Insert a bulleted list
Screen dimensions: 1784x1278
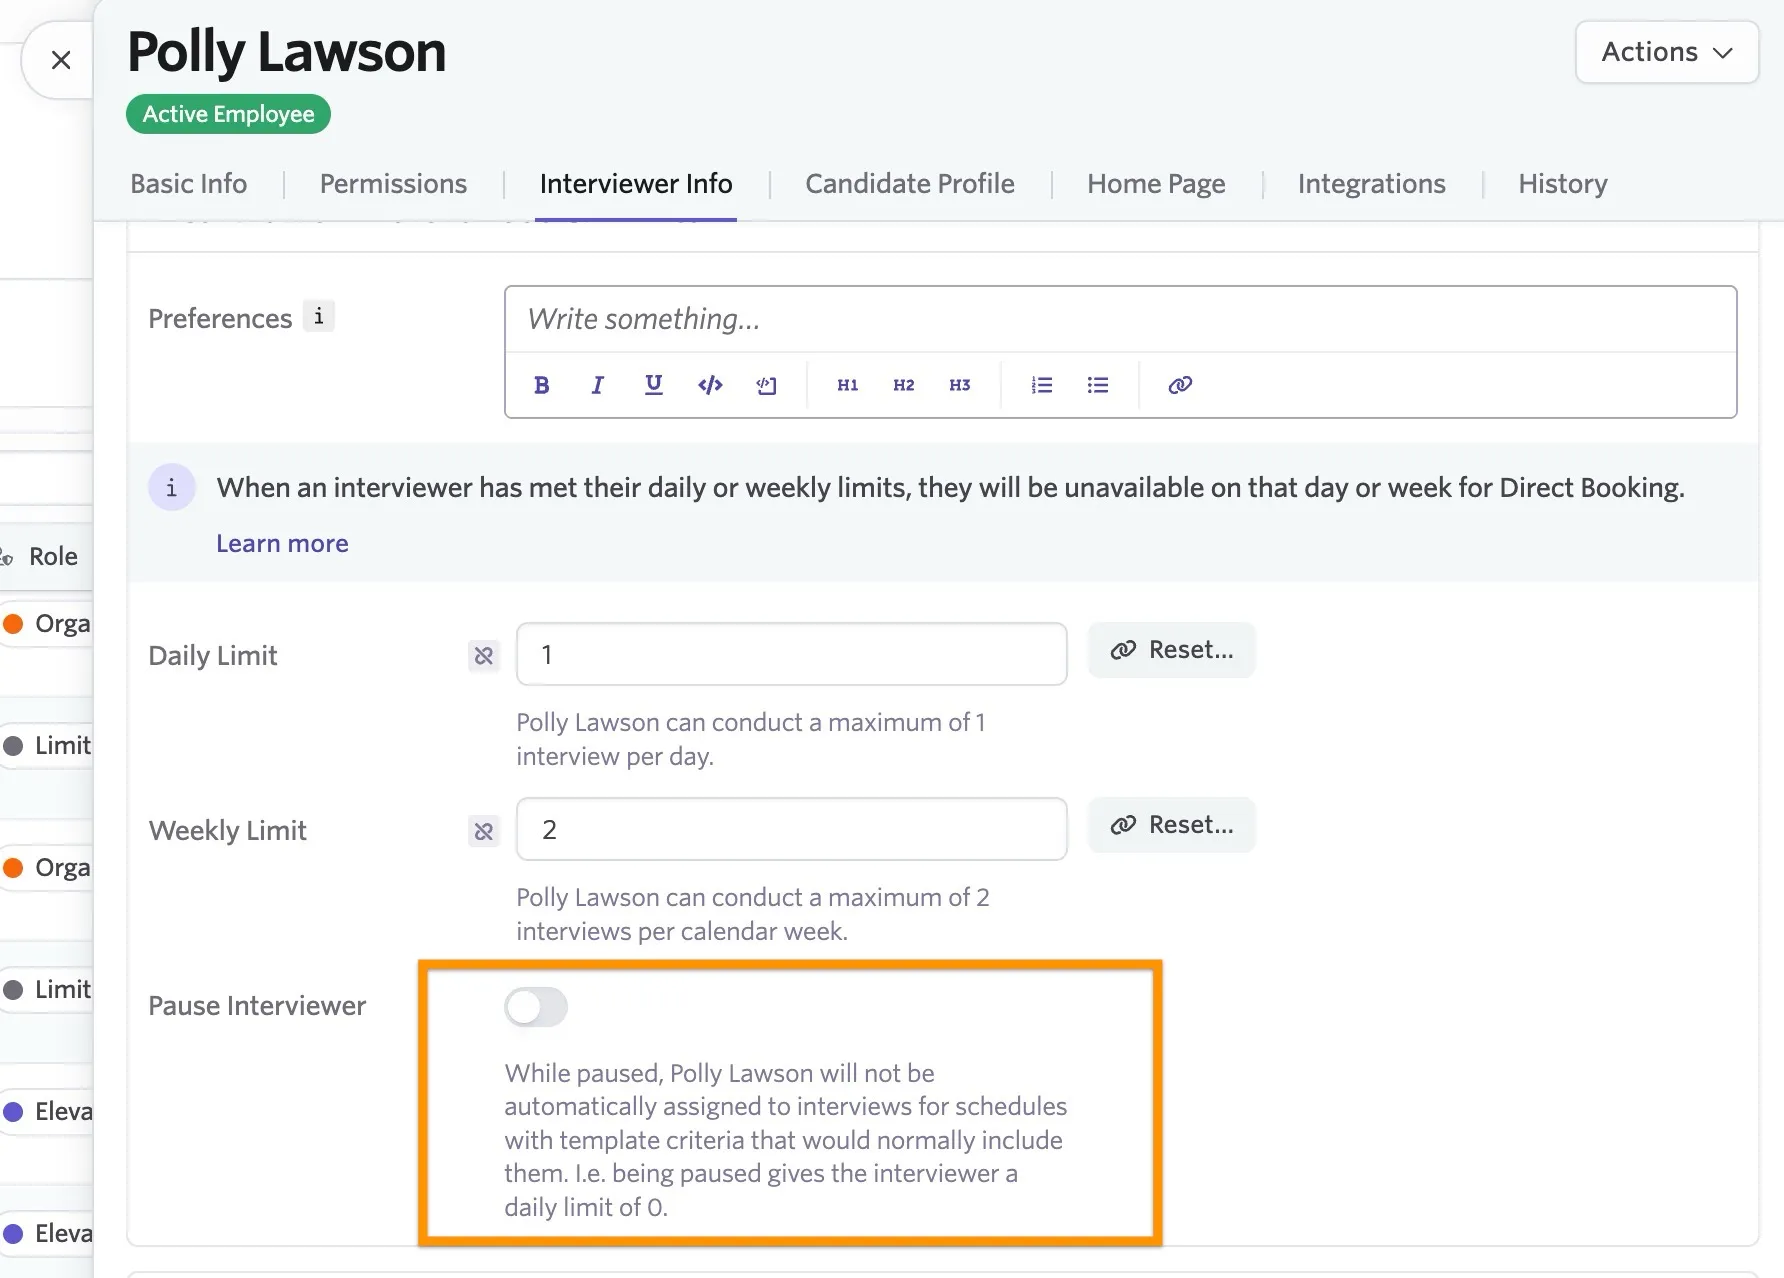pyautogui.click(x=1098, y=385)
